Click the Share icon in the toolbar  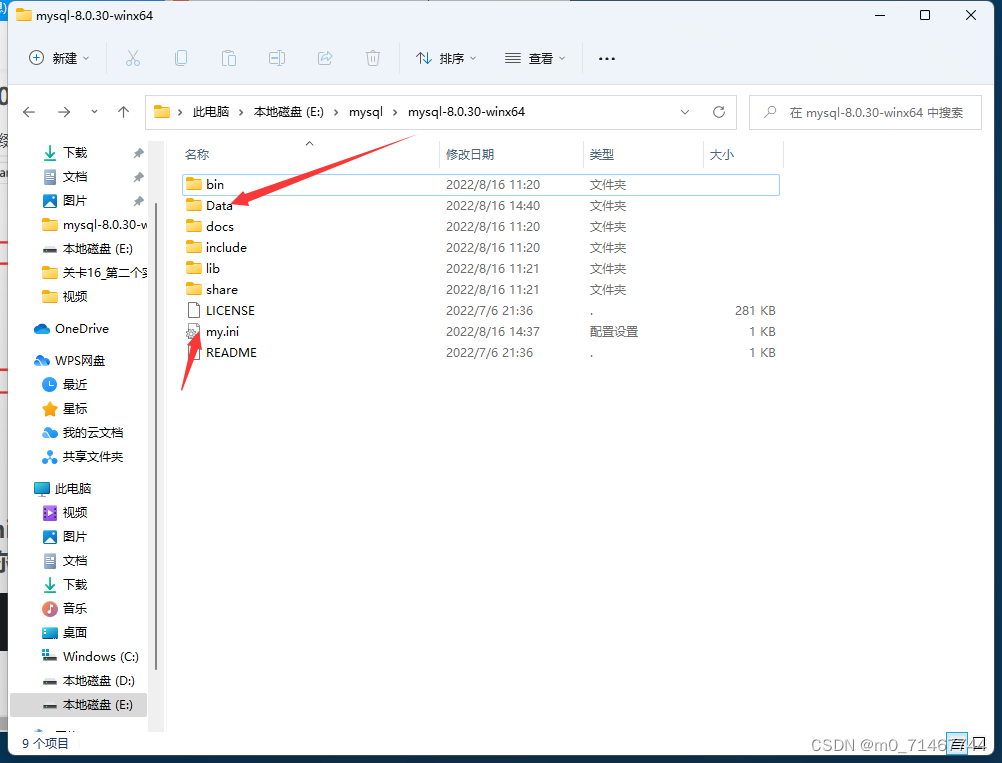325,58
